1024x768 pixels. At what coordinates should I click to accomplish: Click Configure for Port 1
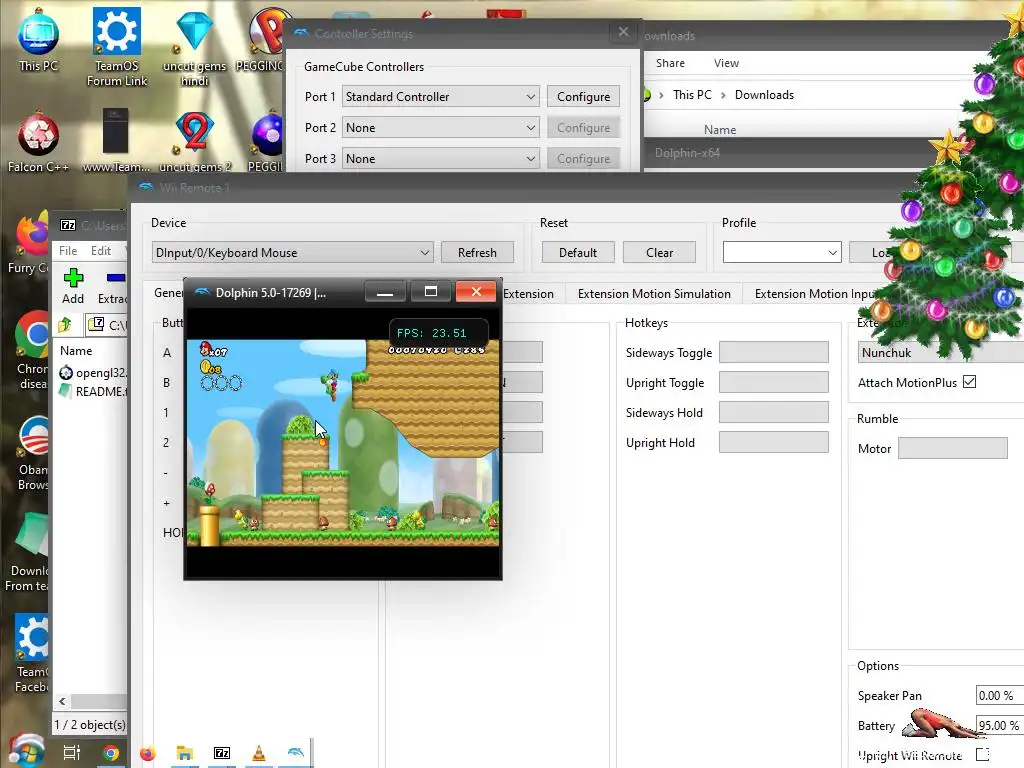tap(583, 97)
